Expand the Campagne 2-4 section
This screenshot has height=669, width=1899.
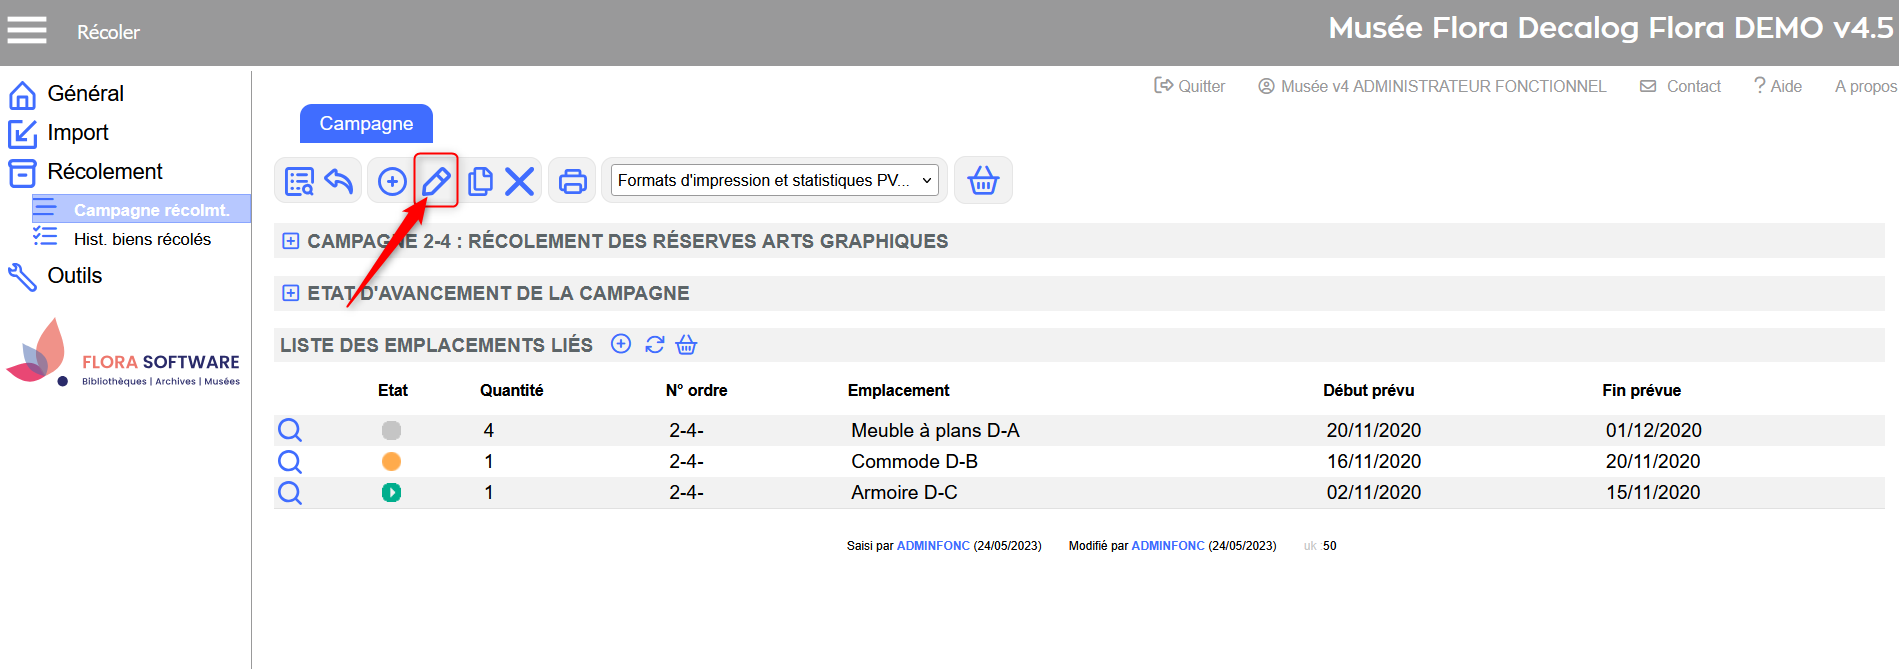point(291,241)
